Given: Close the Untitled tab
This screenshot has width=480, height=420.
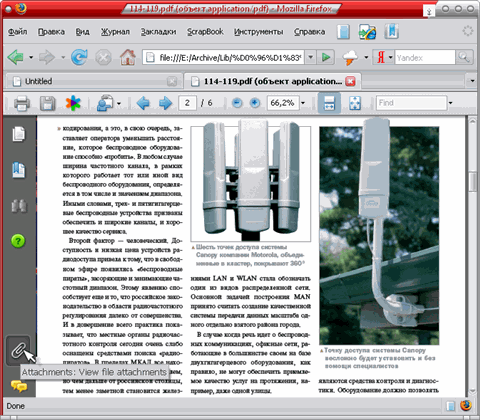Looking at the screenshot, I should coord(172,81).
